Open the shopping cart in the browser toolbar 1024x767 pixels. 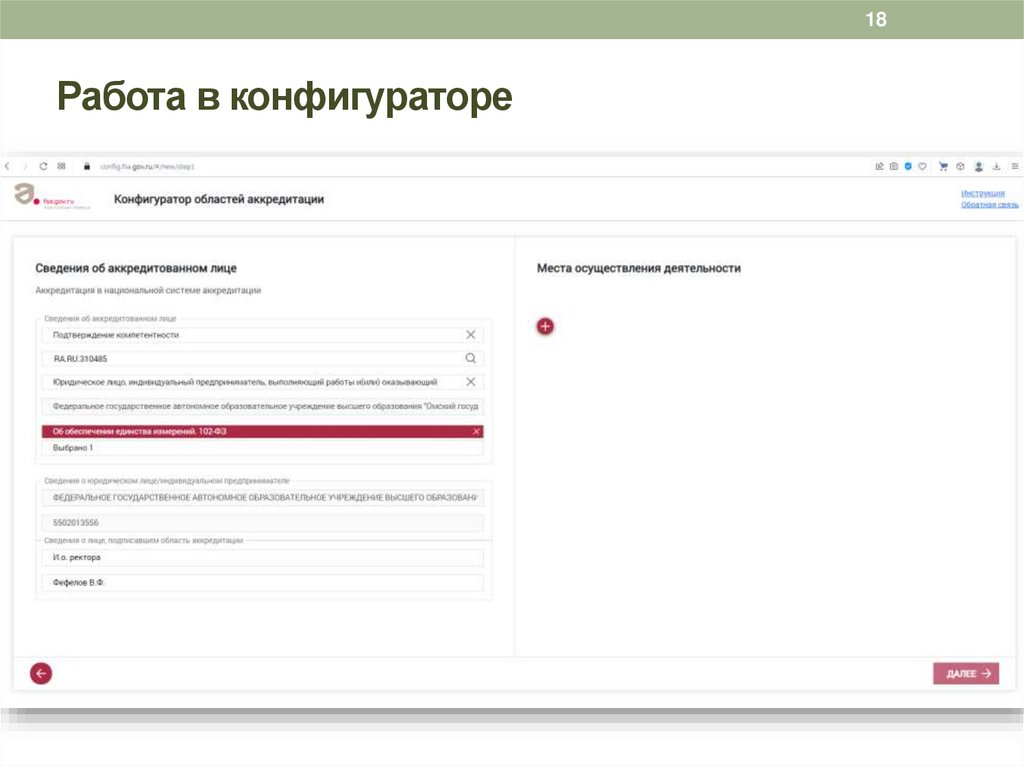pos(943,167)
